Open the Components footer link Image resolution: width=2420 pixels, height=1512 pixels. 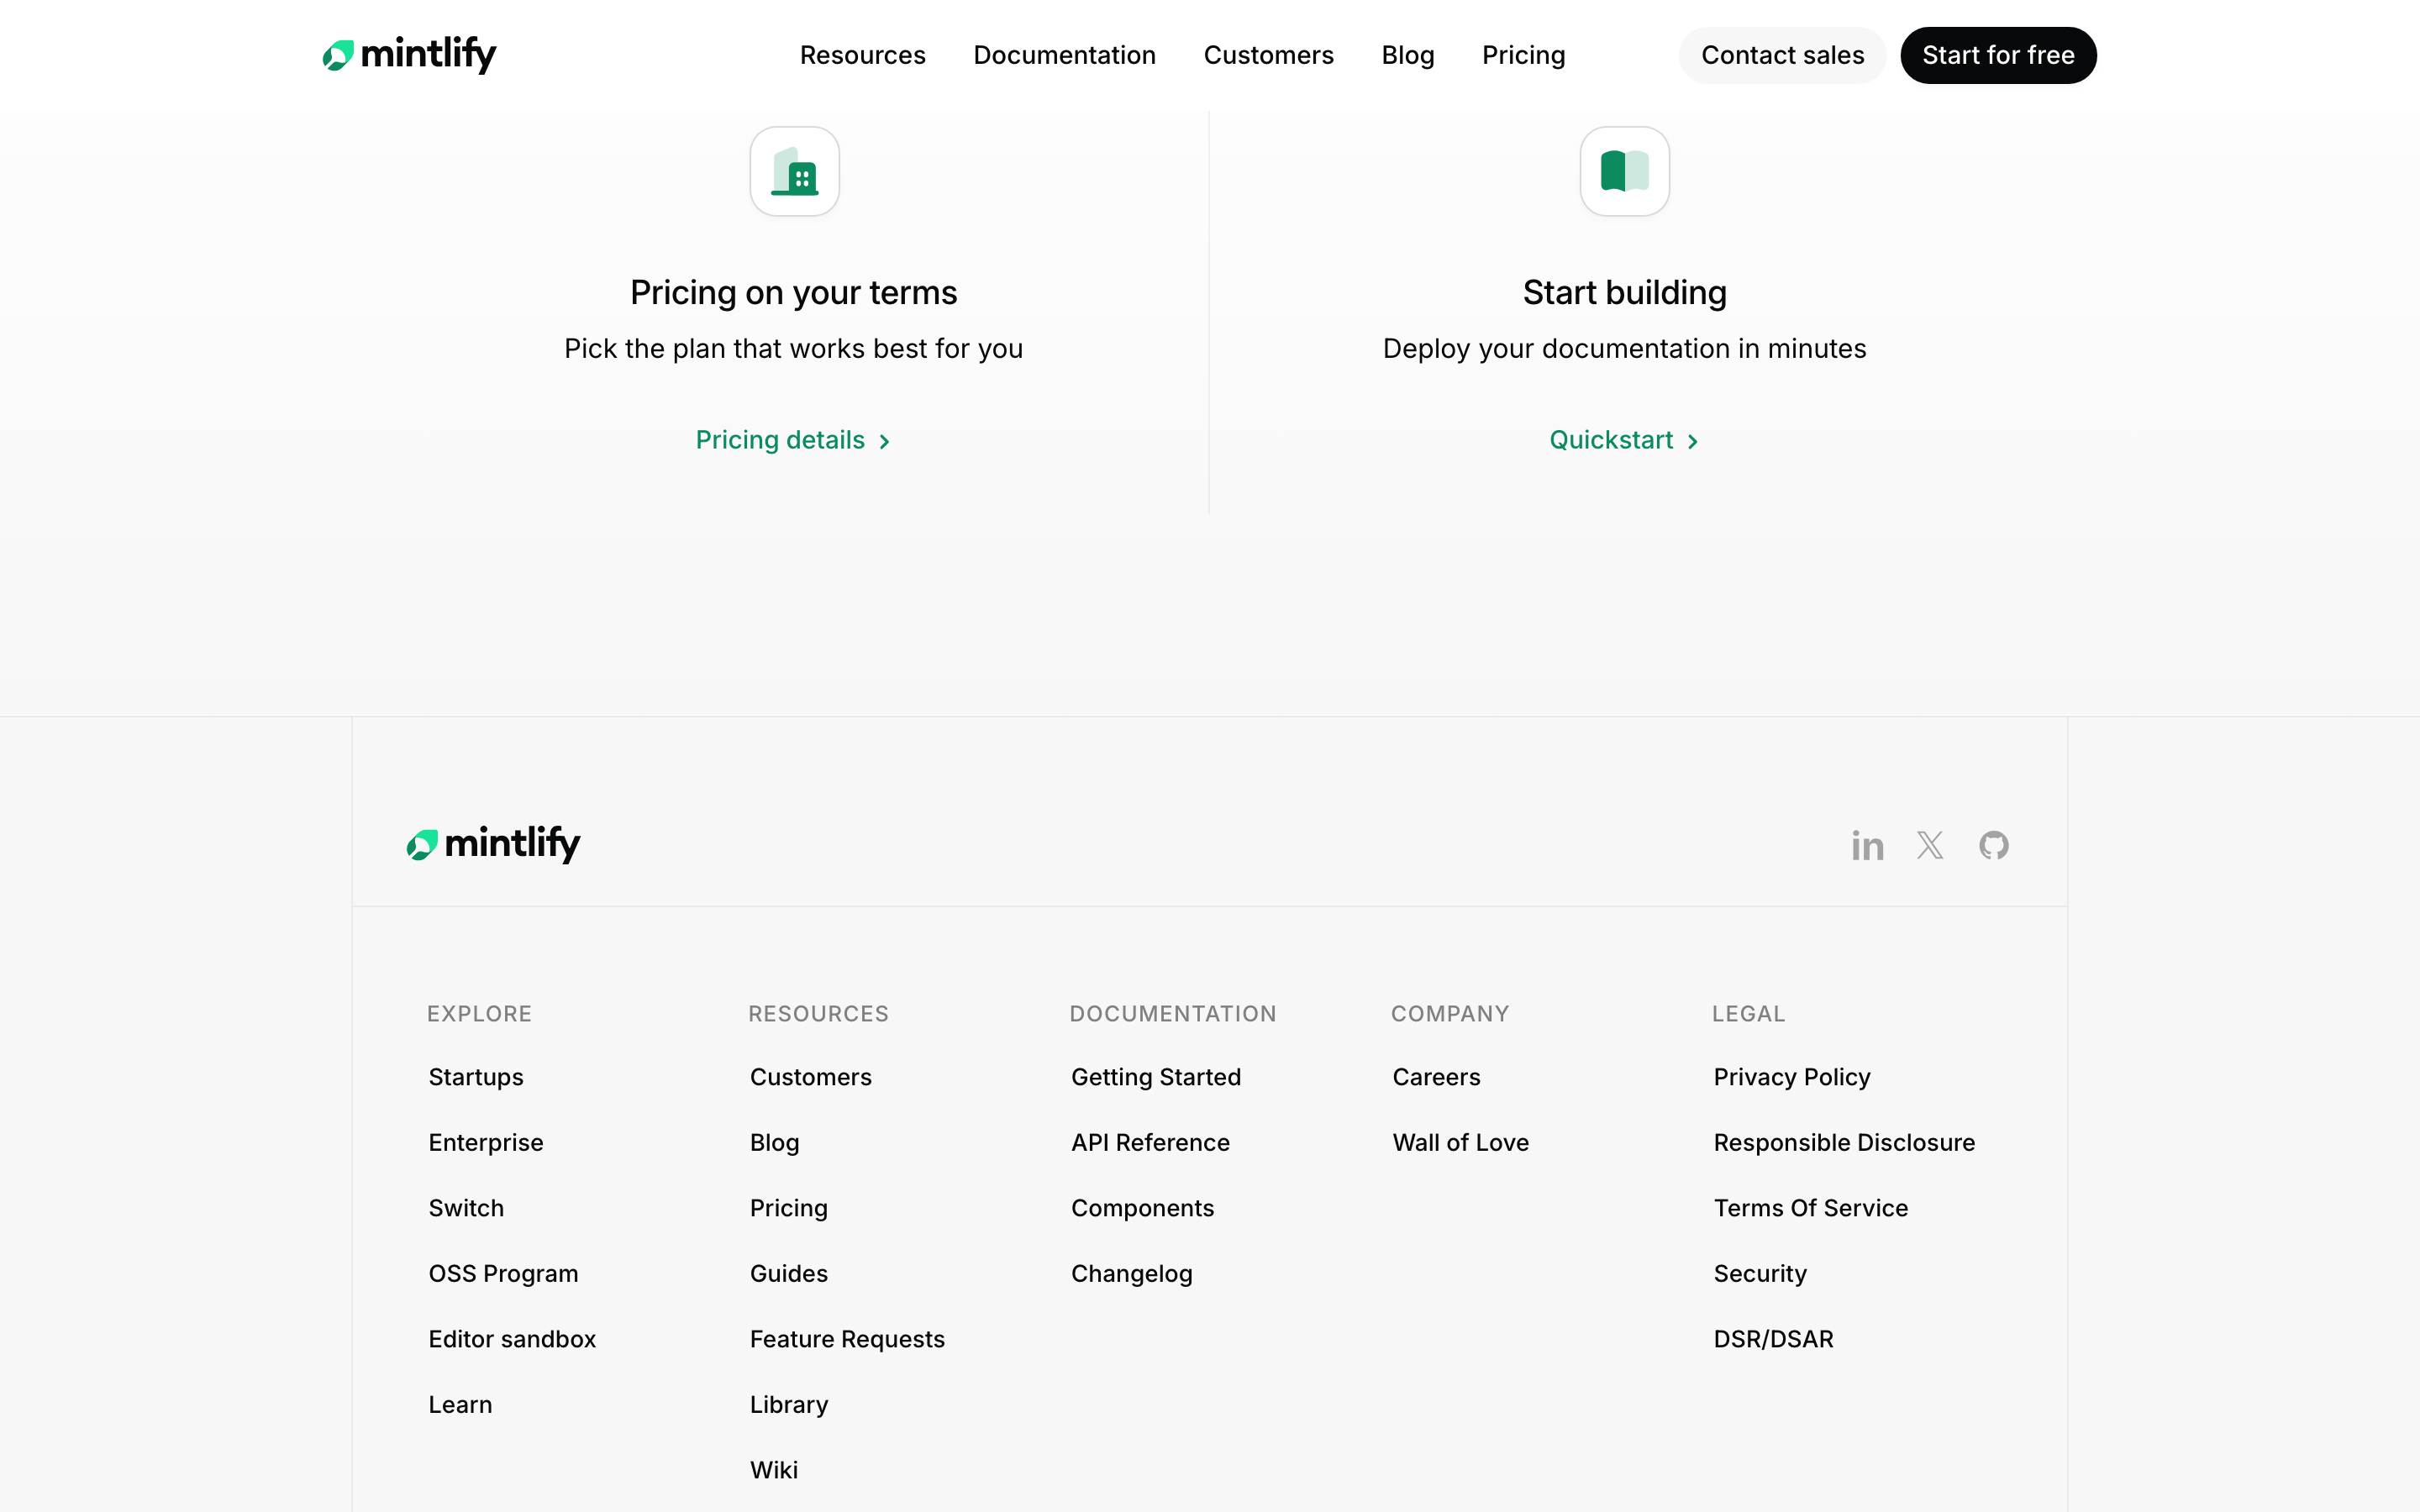click(1142, 1208)
